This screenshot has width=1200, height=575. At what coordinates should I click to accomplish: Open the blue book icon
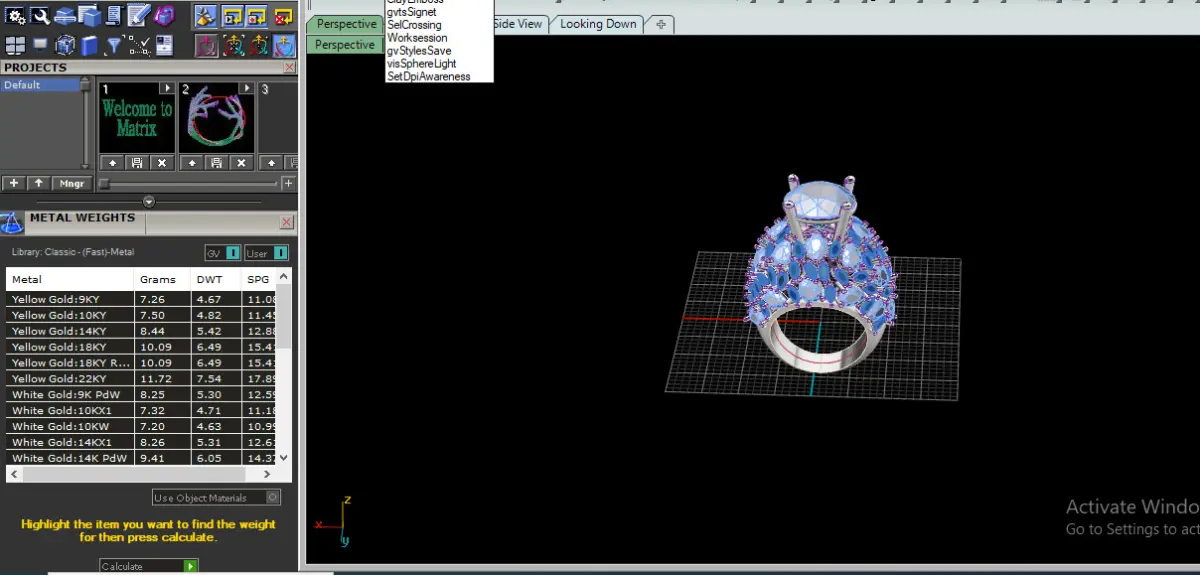pos(89,45)
